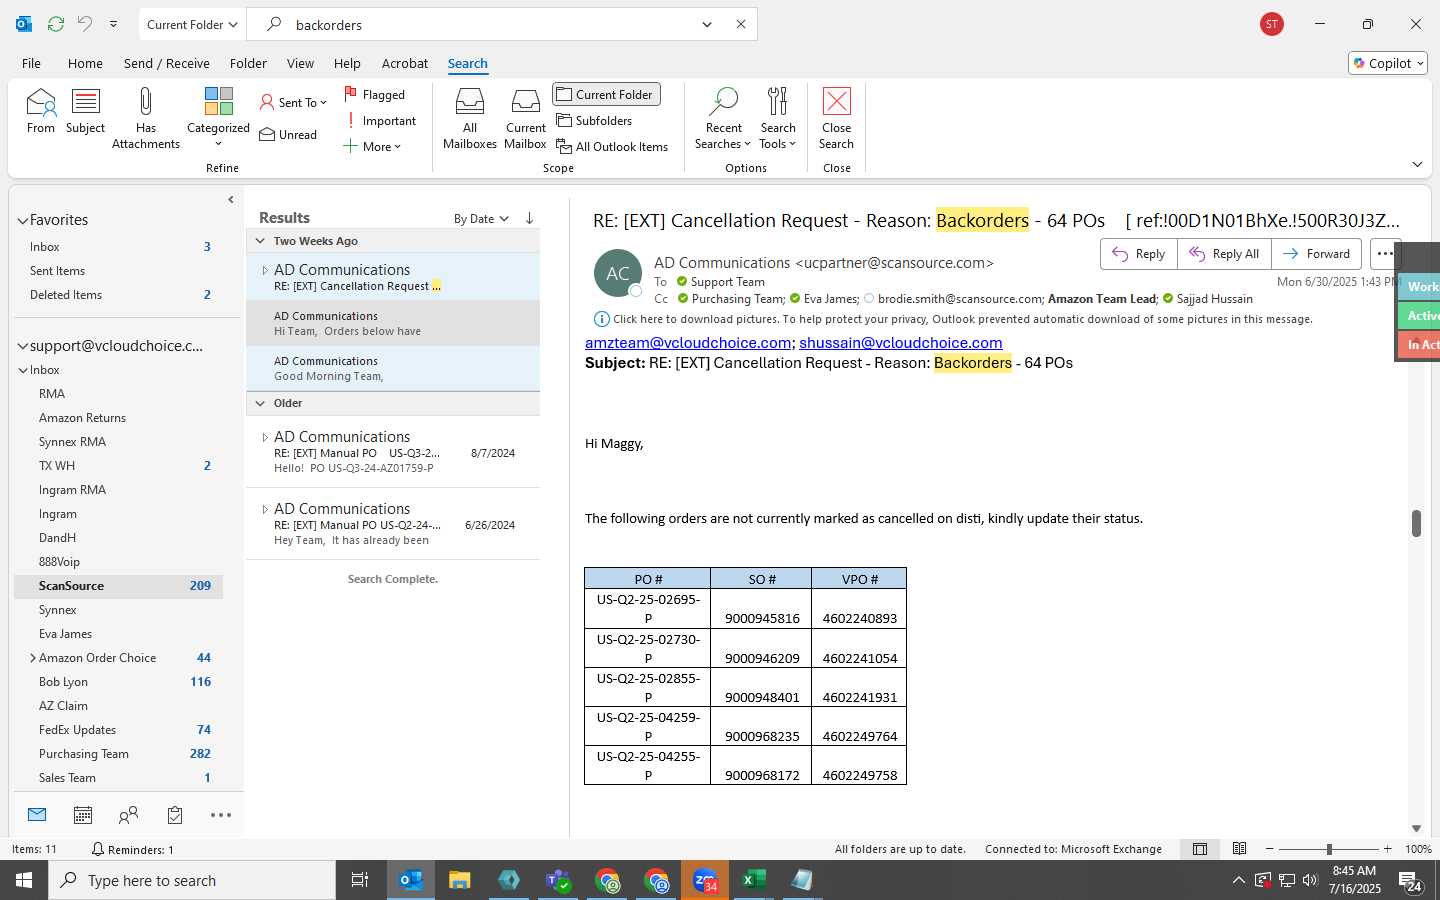Viewport: 1440px width, 900px height.
Task: Click the zoom out minus button
Action: coord(1270,849)
